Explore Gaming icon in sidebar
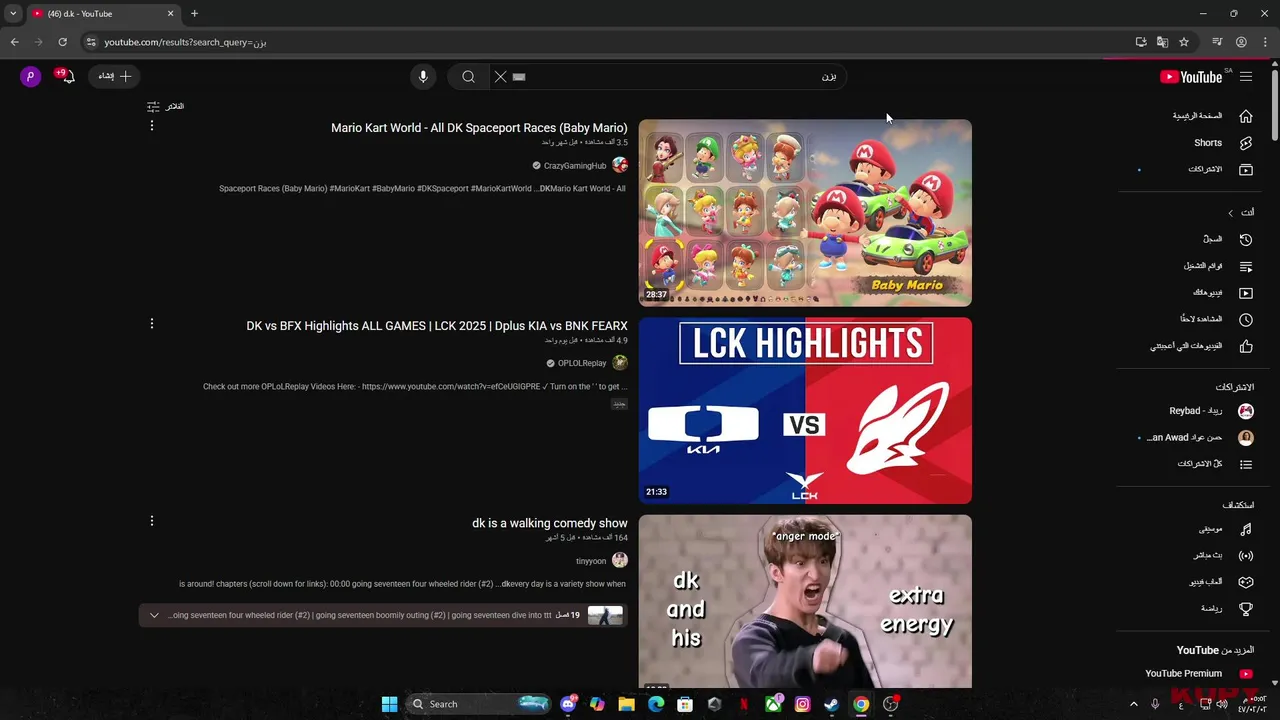This screenshot has height=720, width=1280. [x=1246, y=582]
